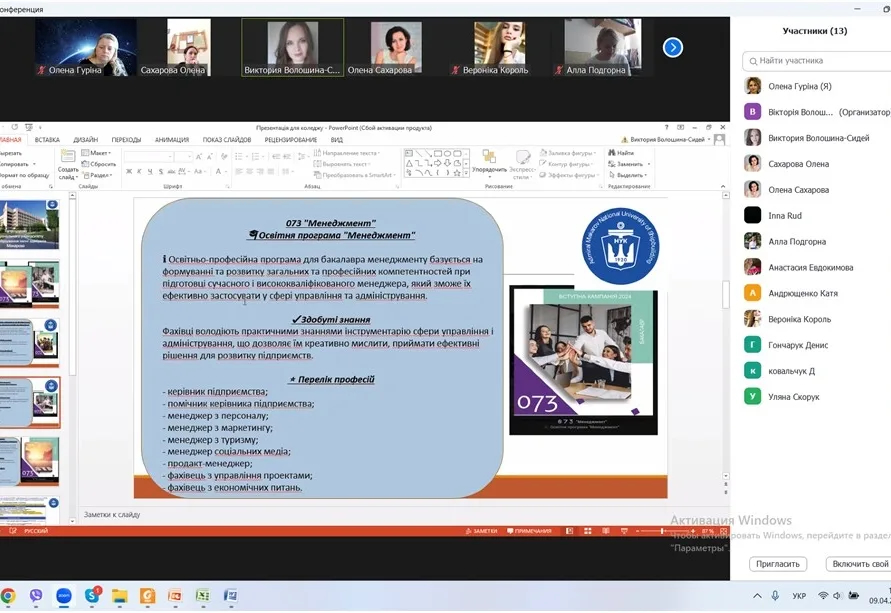Viewport: 891px width, 613px height.
Task: Open the Excel taskbar icon
Action: coord(202,596)
